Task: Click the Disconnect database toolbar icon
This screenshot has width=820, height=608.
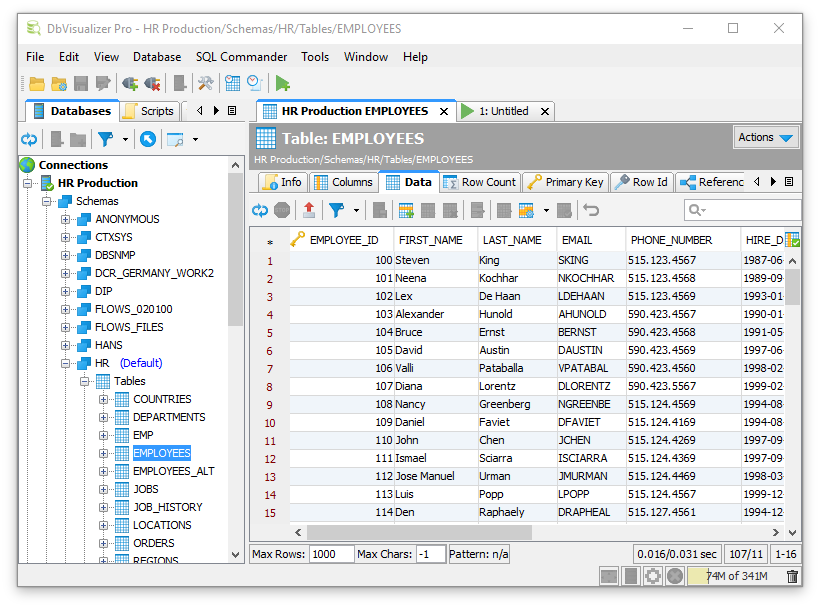Action: 152,84
